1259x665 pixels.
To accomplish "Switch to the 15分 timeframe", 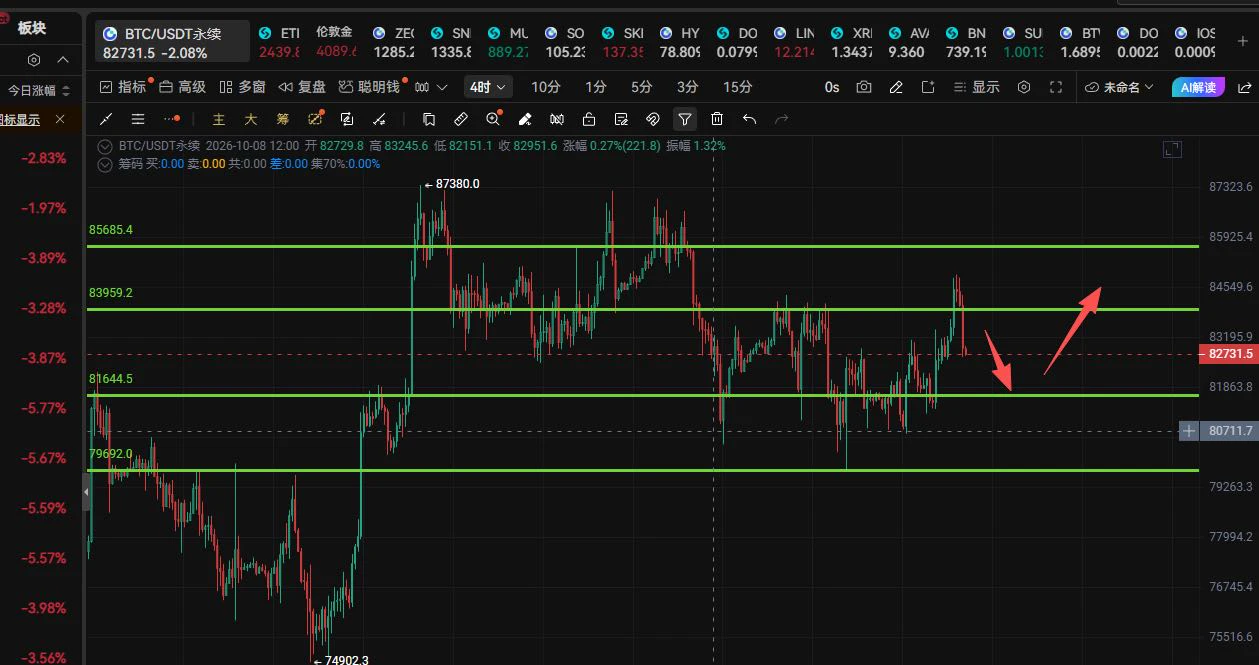I will [x=738, y=87].
